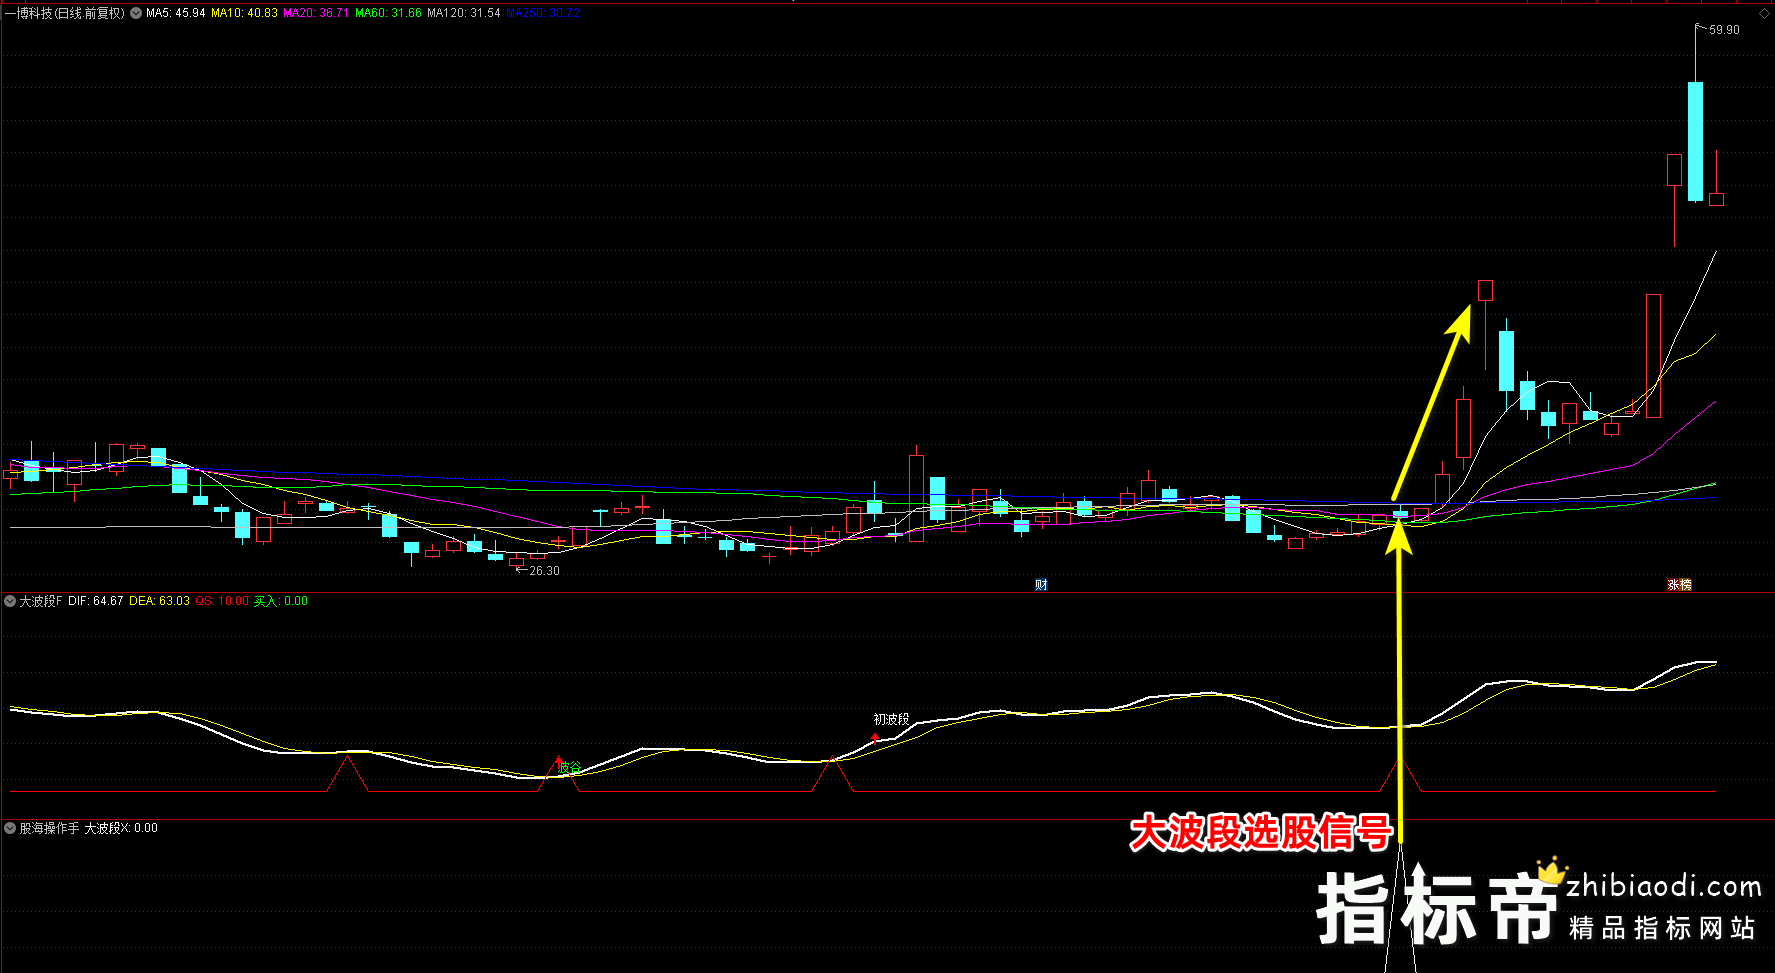Select the yellow DEA: 63.03 value
Viewport: 1775px width, 973px height.
pyautogui.click(x=159, y=601)
